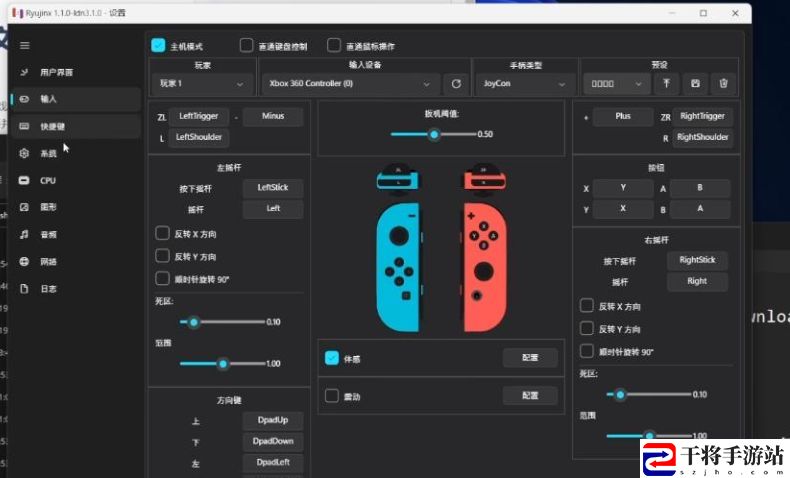Click the document icon beside 日志
This screenshot has height=478, width=790.
[x=24, y=289]
